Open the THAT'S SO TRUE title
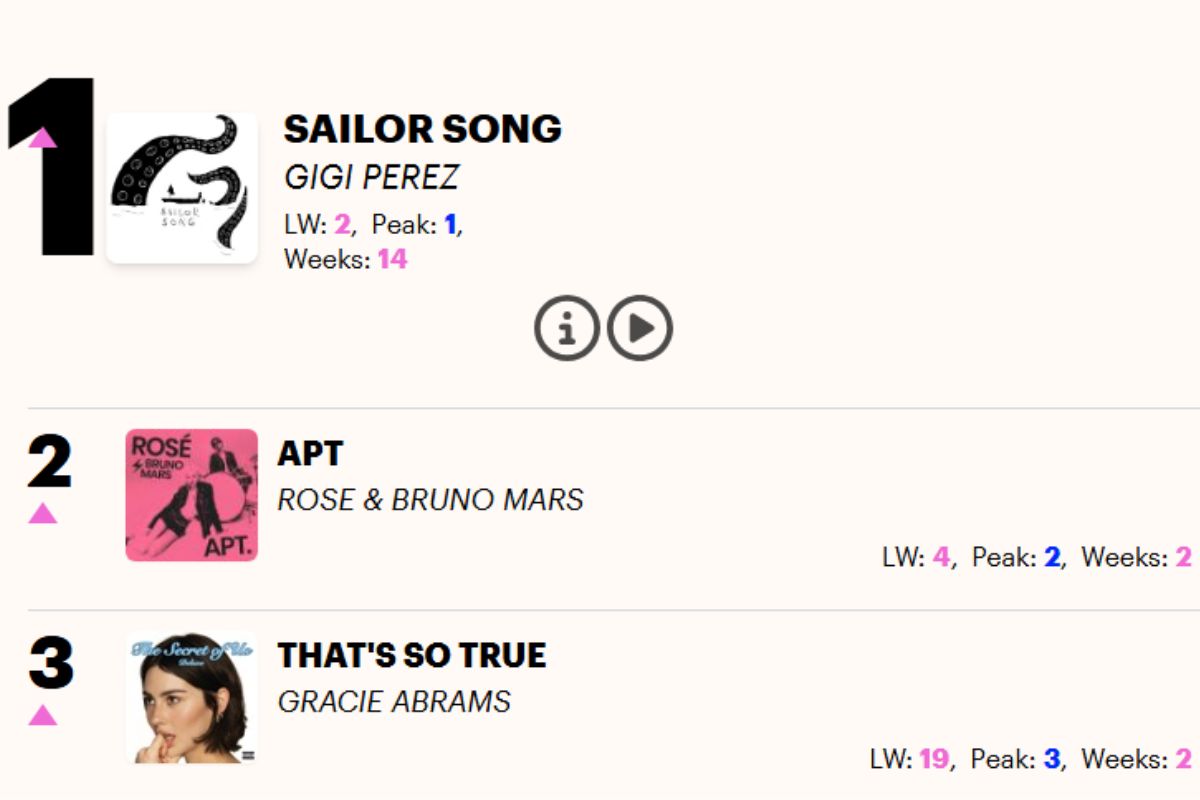Image resolution: width=1200 pixels, height=800 pixels. point(412,656)
